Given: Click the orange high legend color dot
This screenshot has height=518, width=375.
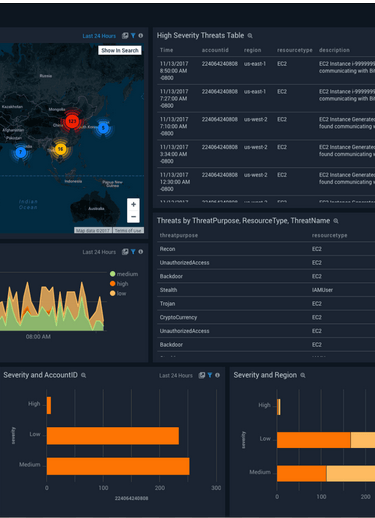Looking at the screenshot, I should point(113,284).
